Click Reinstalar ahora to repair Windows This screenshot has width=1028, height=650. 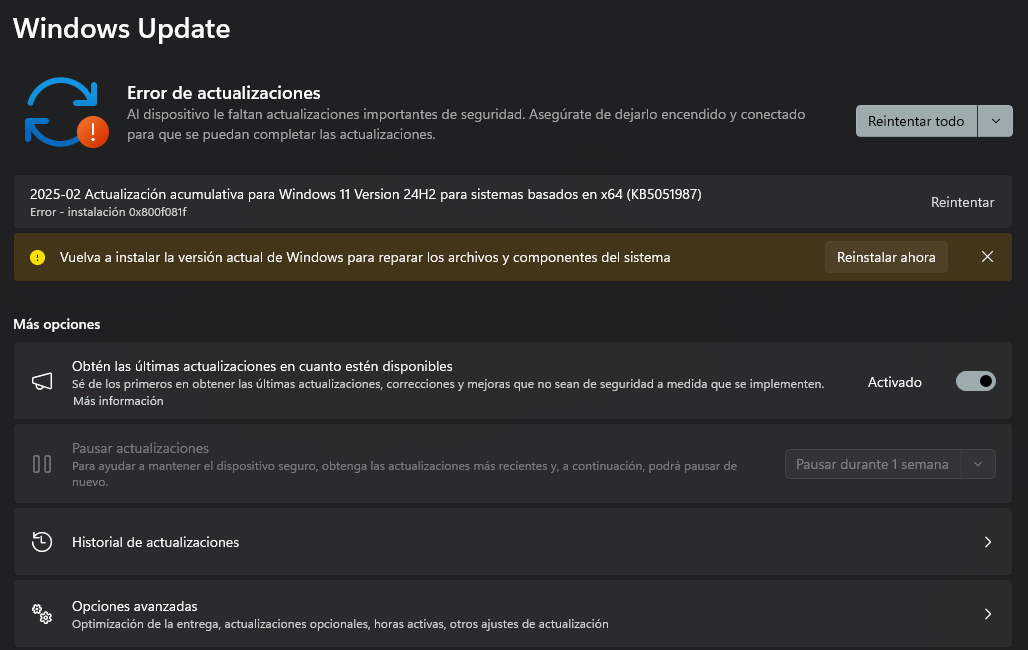coord(886,256)
